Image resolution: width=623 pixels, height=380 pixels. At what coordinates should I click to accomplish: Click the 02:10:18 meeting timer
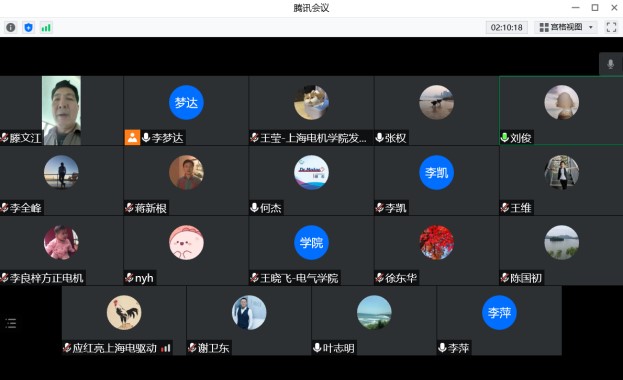click(x=507, y=27)
